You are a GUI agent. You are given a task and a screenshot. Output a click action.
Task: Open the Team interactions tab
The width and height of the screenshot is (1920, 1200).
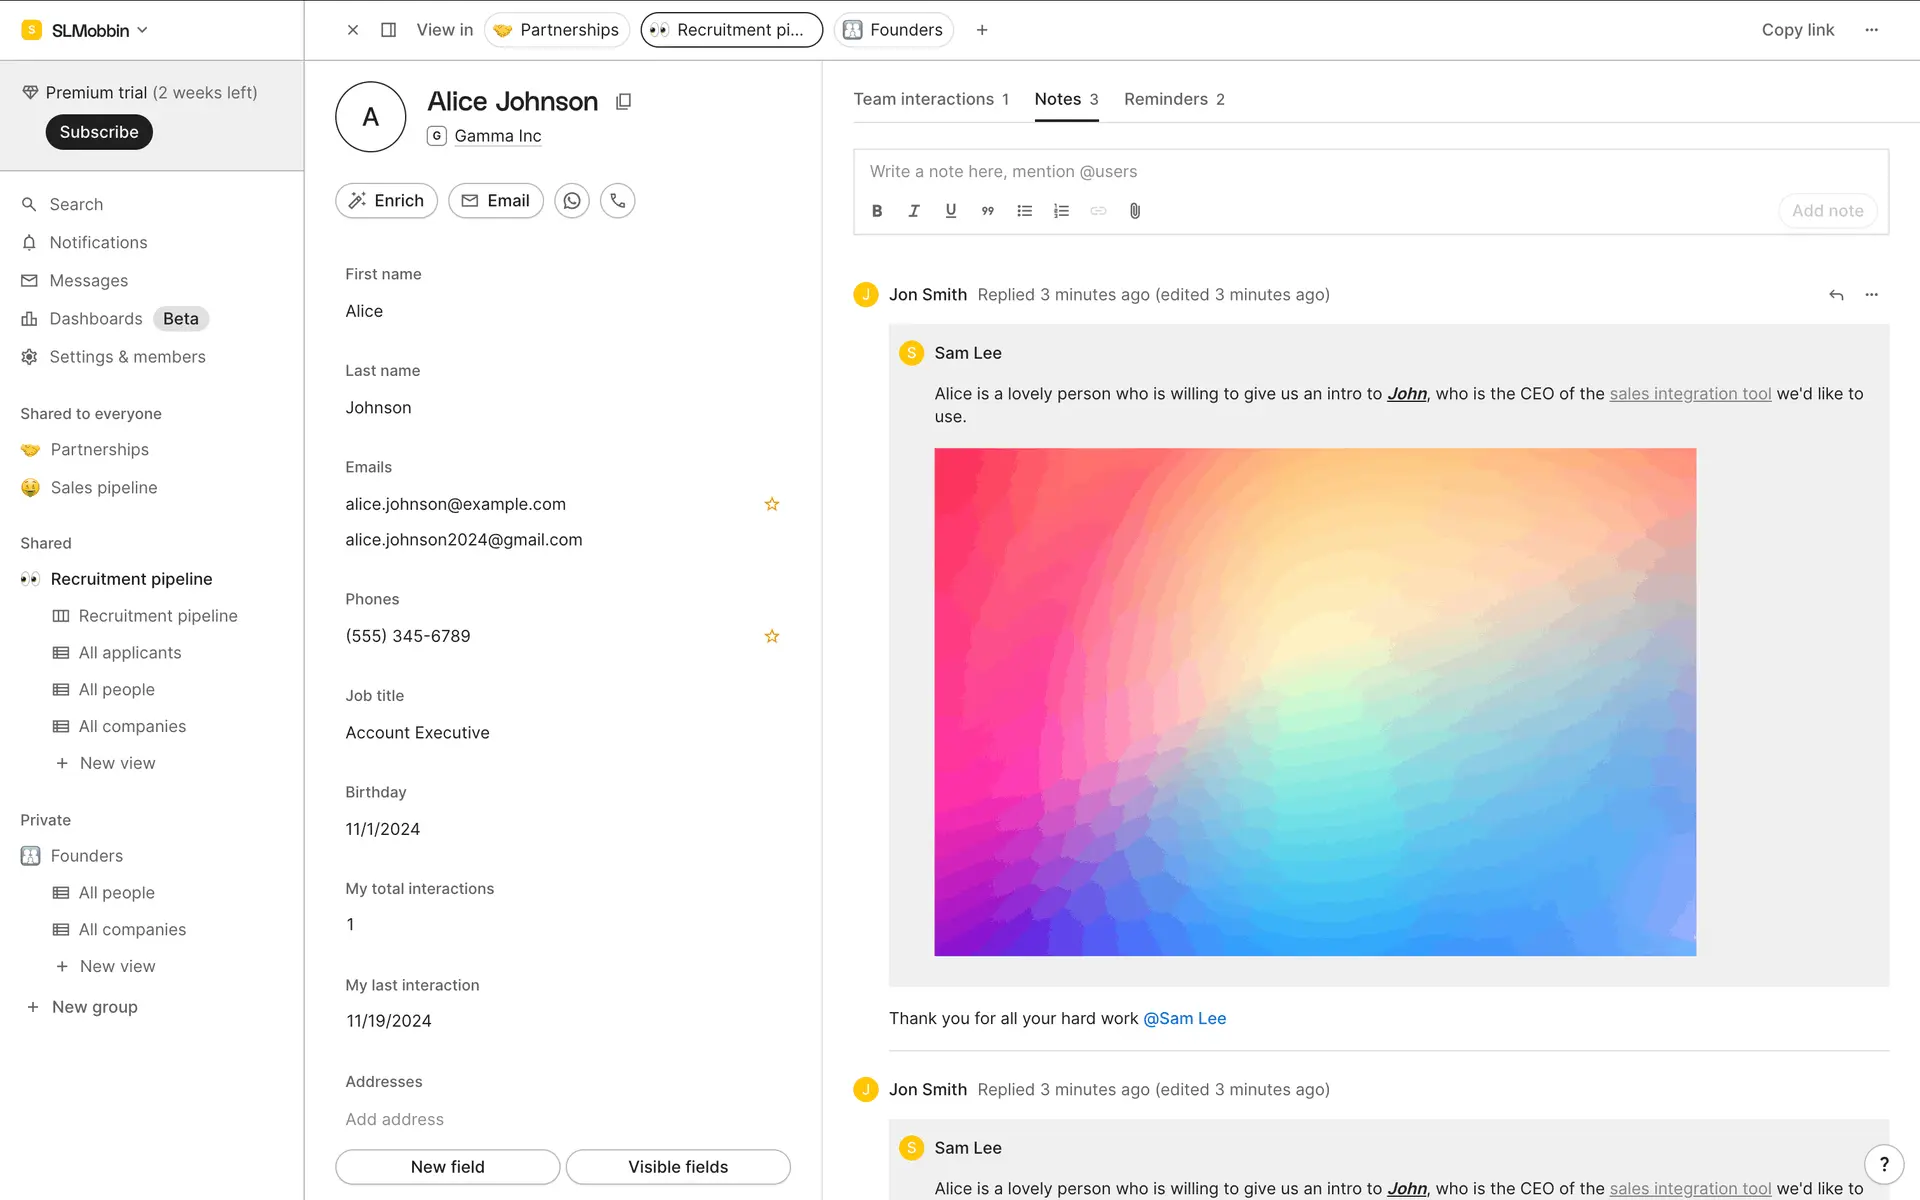coord(931,99)
